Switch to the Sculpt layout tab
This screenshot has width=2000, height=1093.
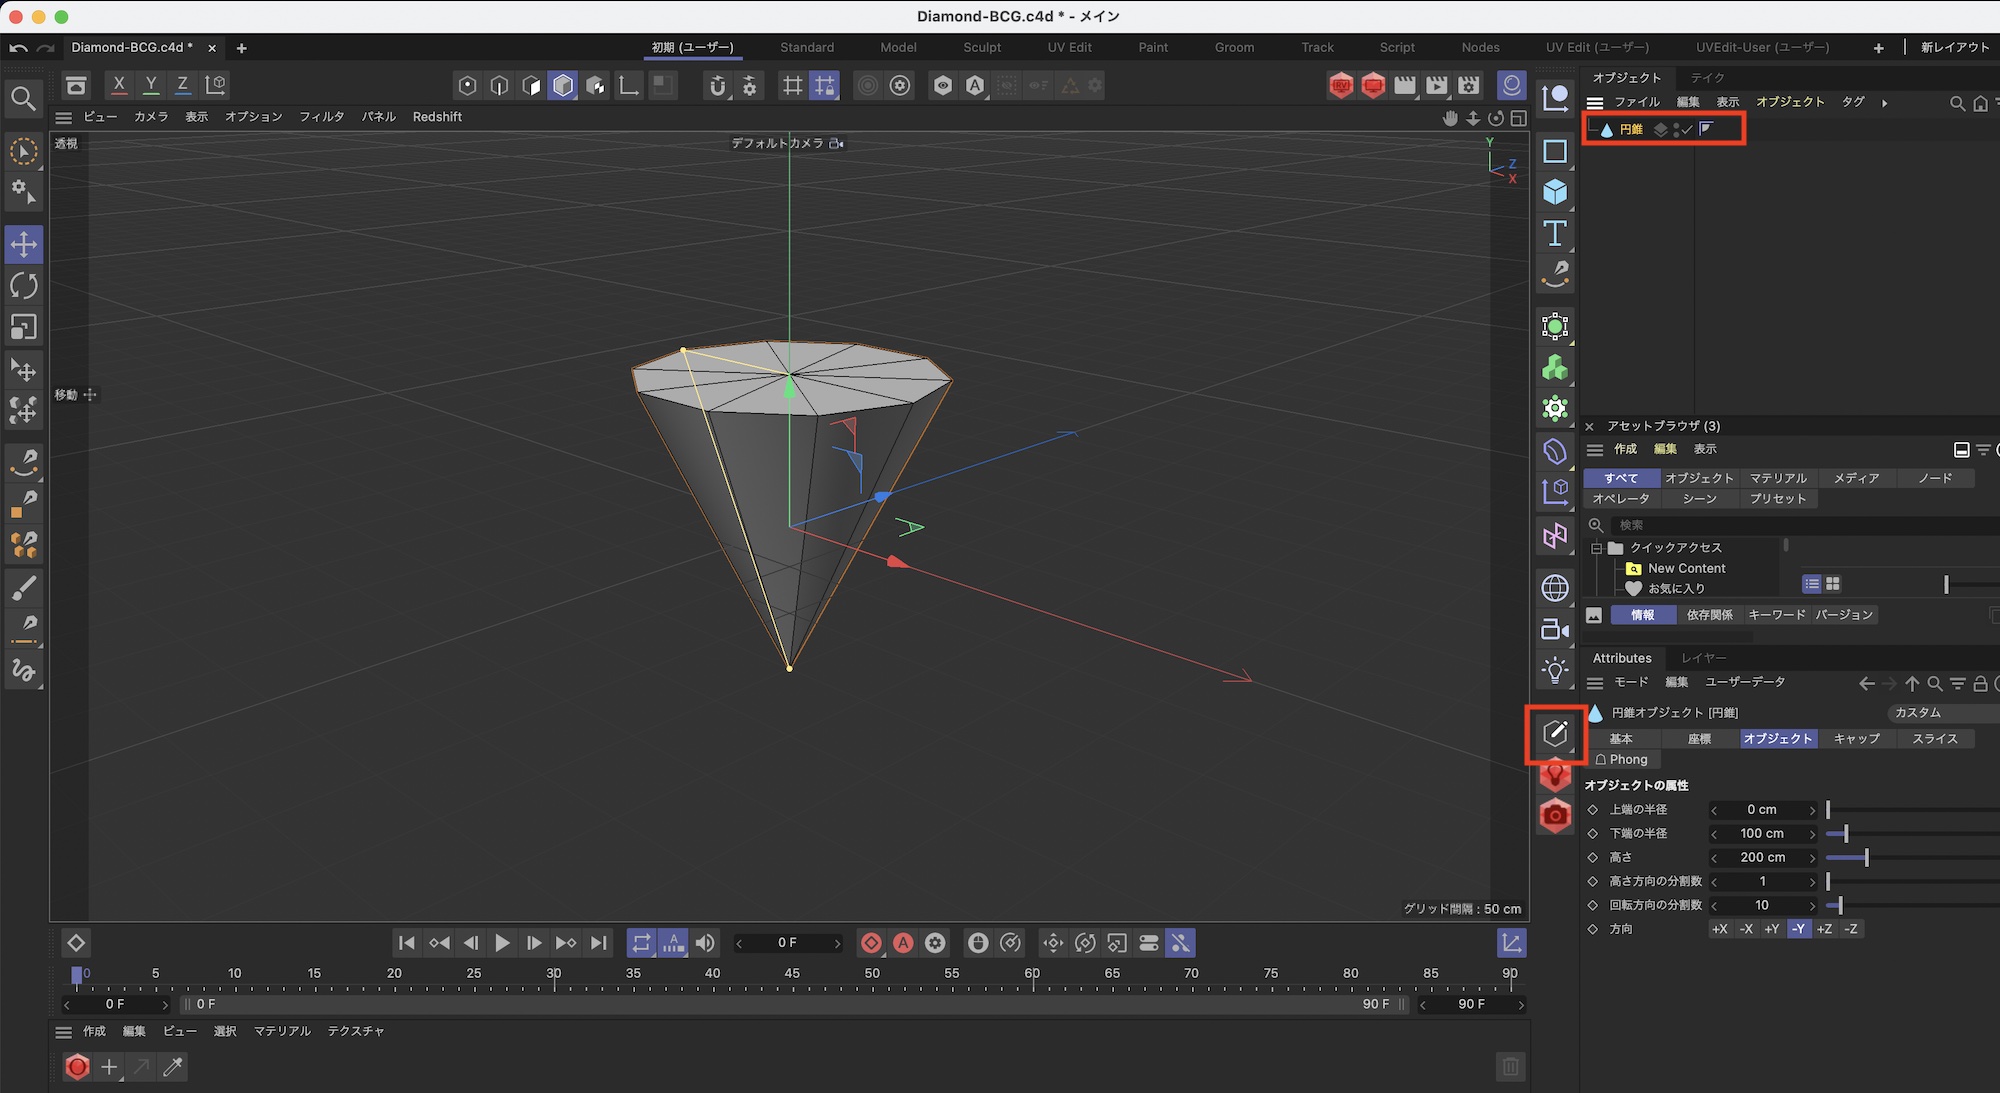pyautogui.click(x=981, y=47)
